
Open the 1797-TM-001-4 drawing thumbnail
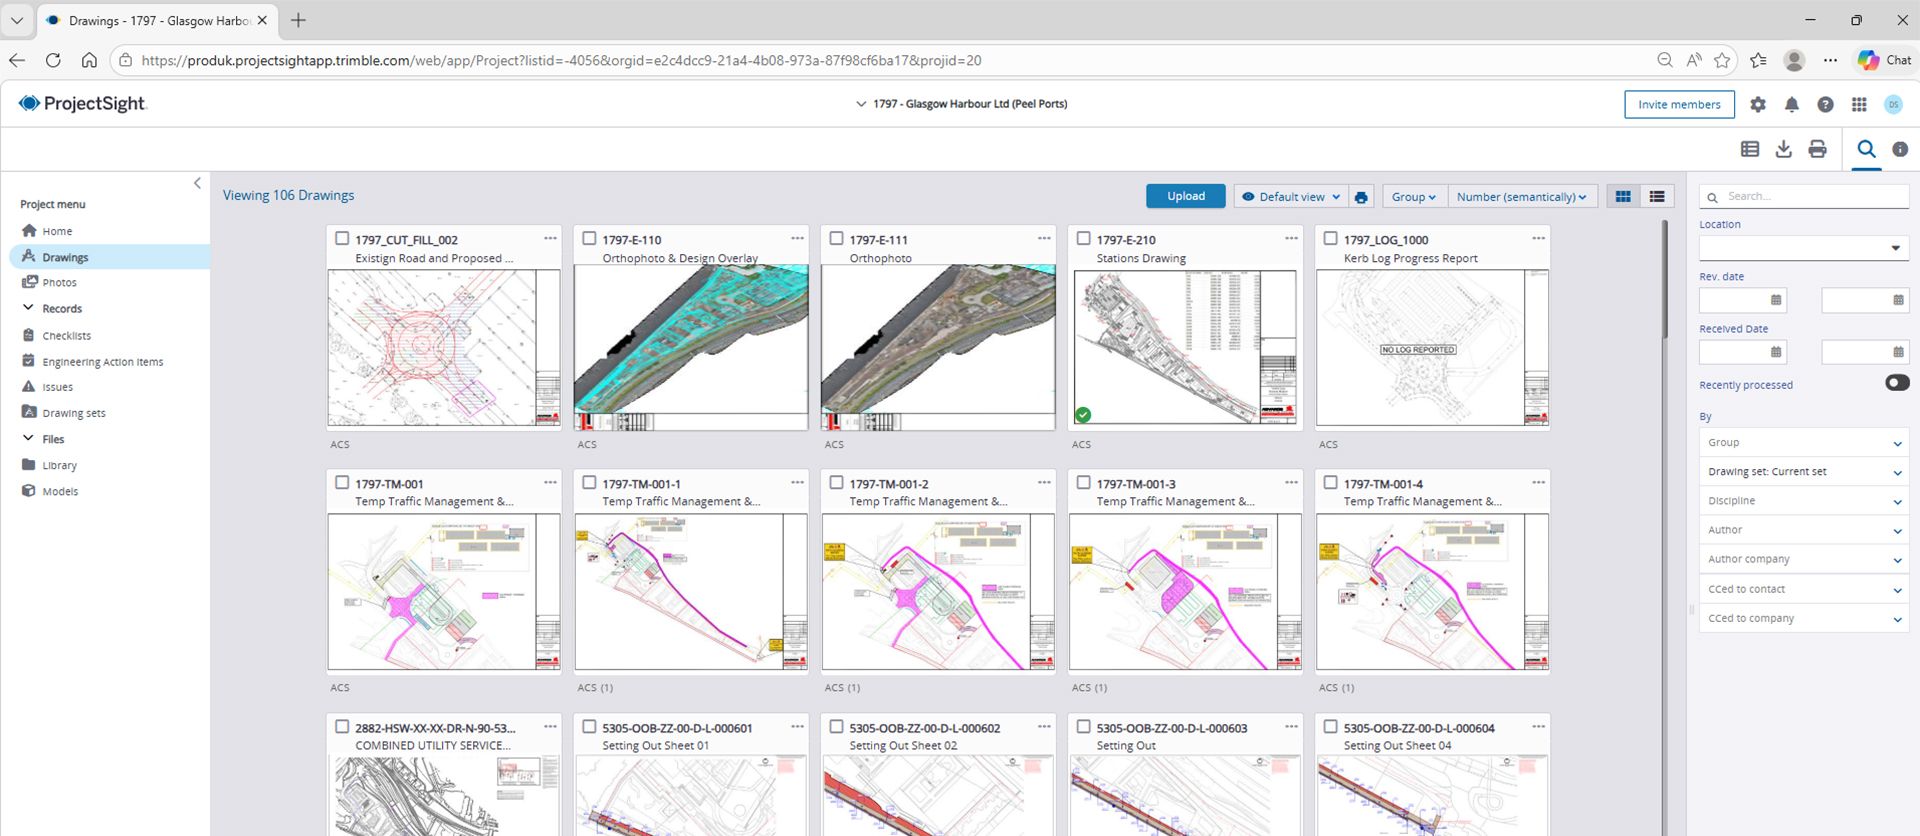[x=1432, y=591]
